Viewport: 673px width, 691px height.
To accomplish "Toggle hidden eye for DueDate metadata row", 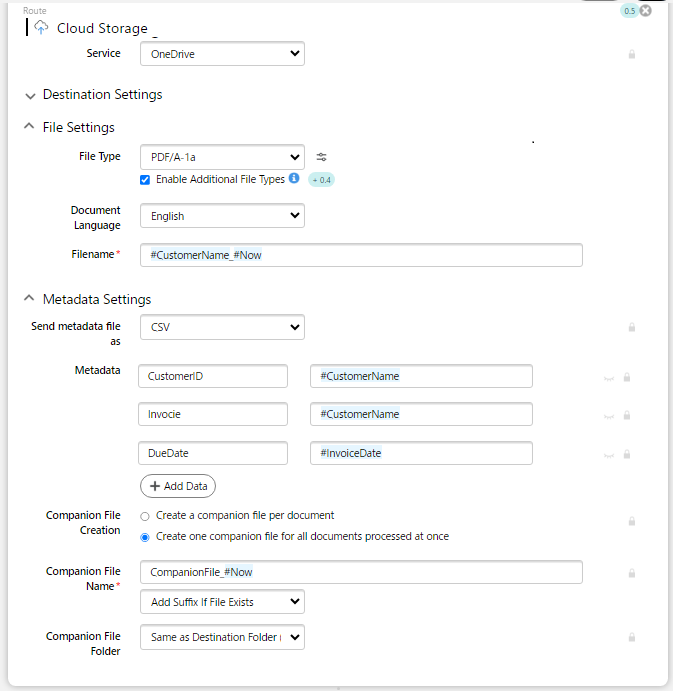I will (x=609, y=455).
